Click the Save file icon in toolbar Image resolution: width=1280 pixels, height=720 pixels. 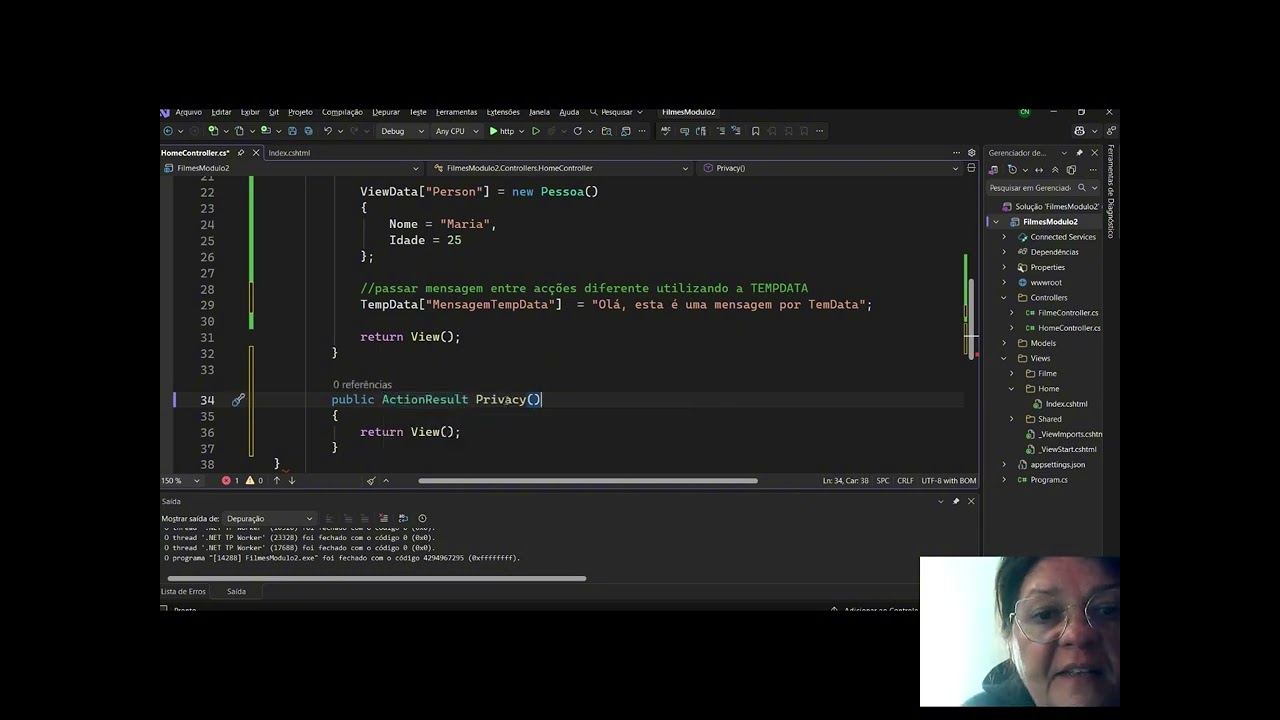coord(292,131)
